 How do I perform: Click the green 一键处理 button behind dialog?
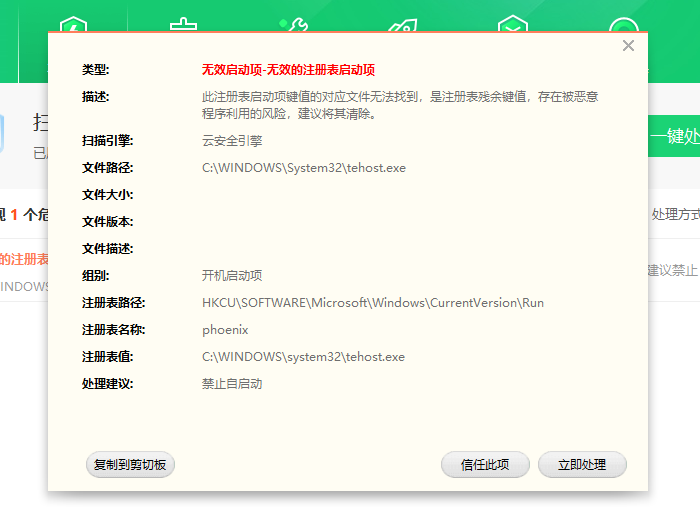point(674,136)
